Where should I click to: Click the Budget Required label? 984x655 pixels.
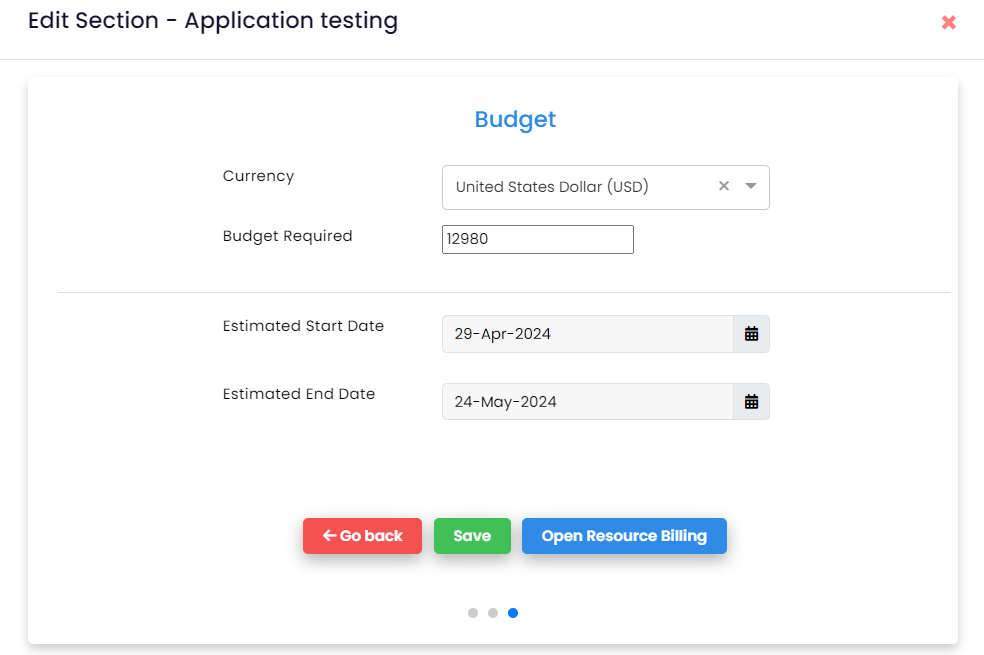click(287, 236)
